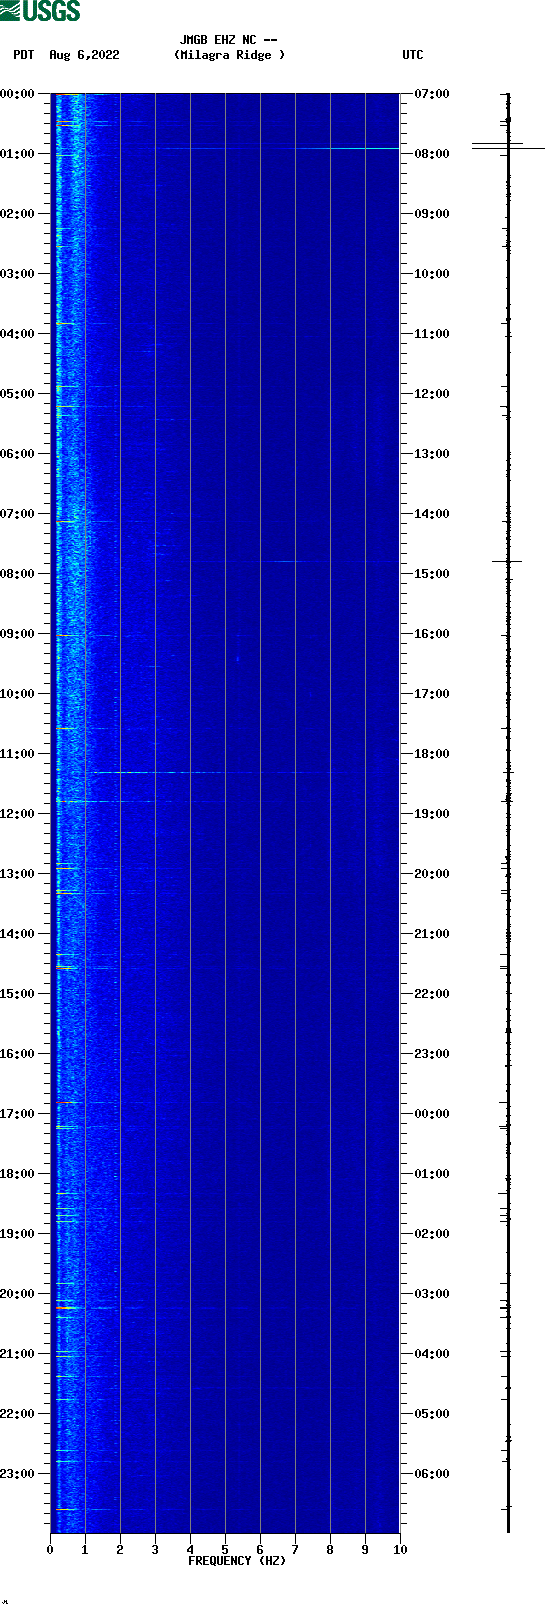Click frequency axis tick label 0
Screen dimensions: 552x1613
coord(50,1550)
